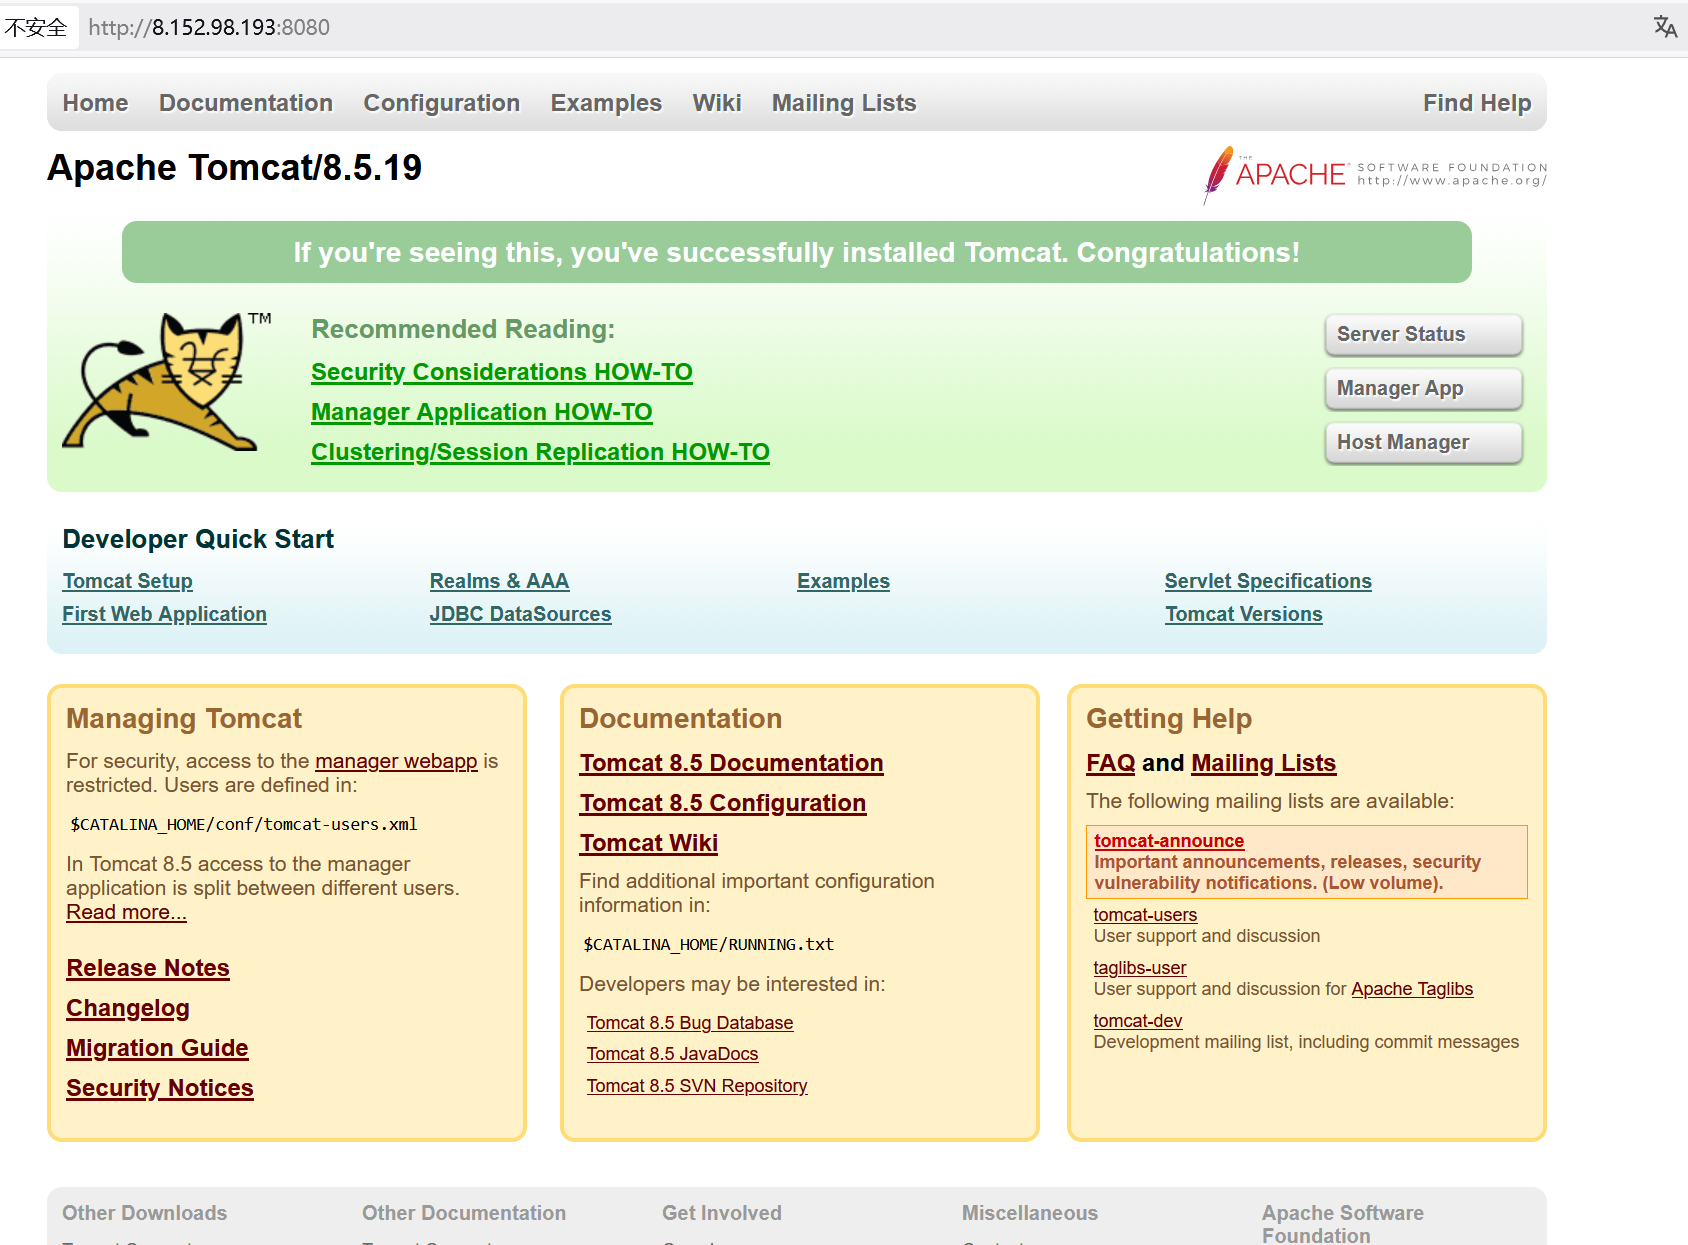Open Tomcat 8.5 SVN Repository link
Viewport: 1688px width, 1245px height.
(x=697, y=1086)
